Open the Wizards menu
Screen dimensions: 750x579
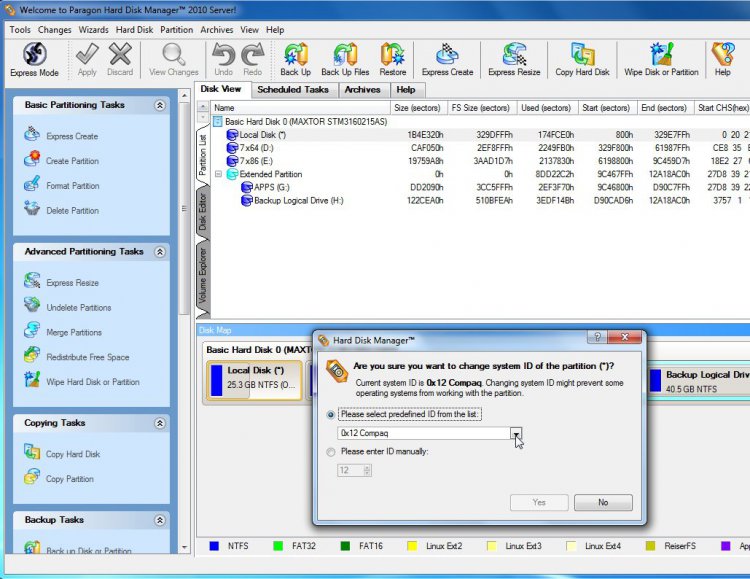pos(93,30)
